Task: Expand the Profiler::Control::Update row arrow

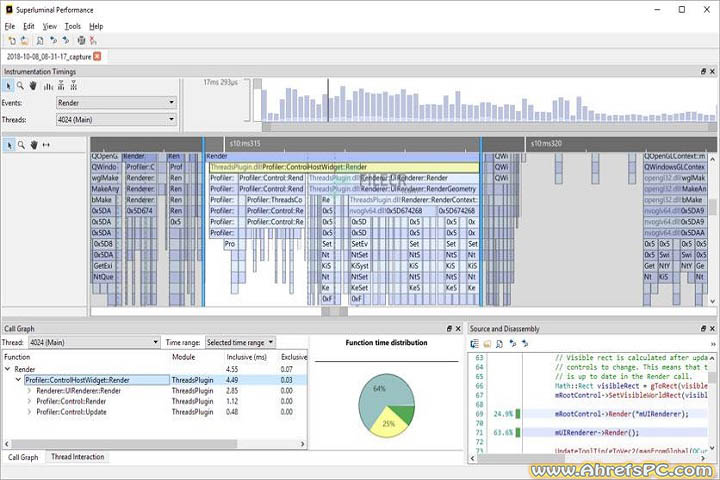Action: (x=29, y=412)
